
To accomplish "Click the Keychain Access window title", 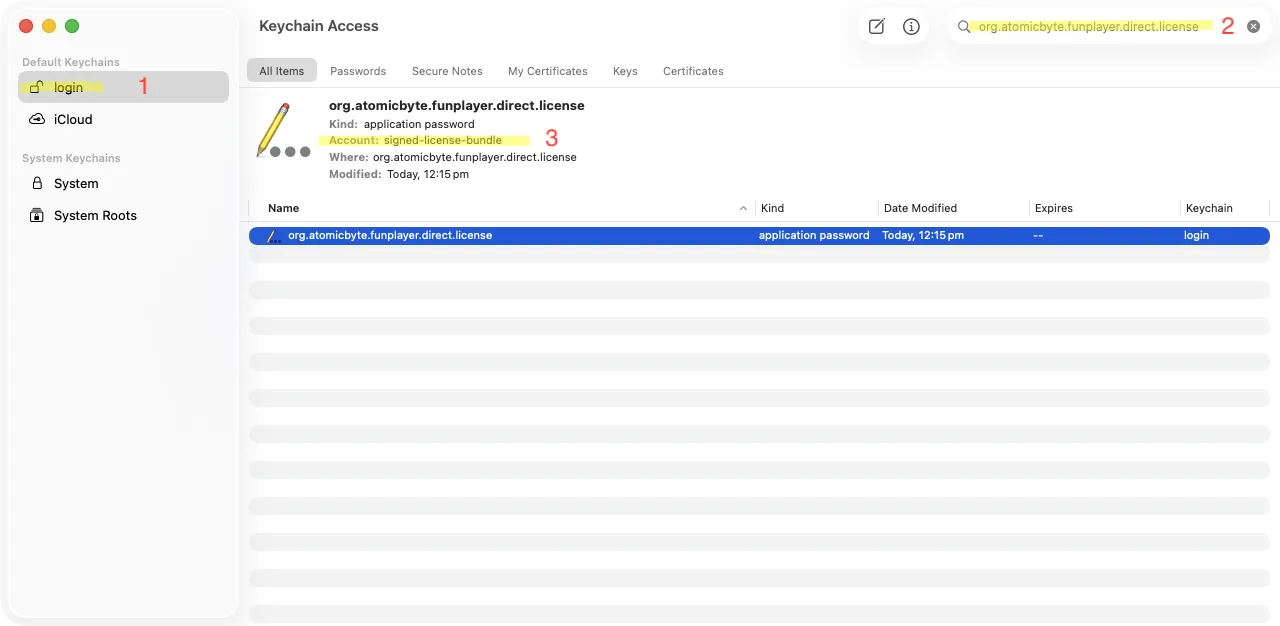I will (319, 26).
